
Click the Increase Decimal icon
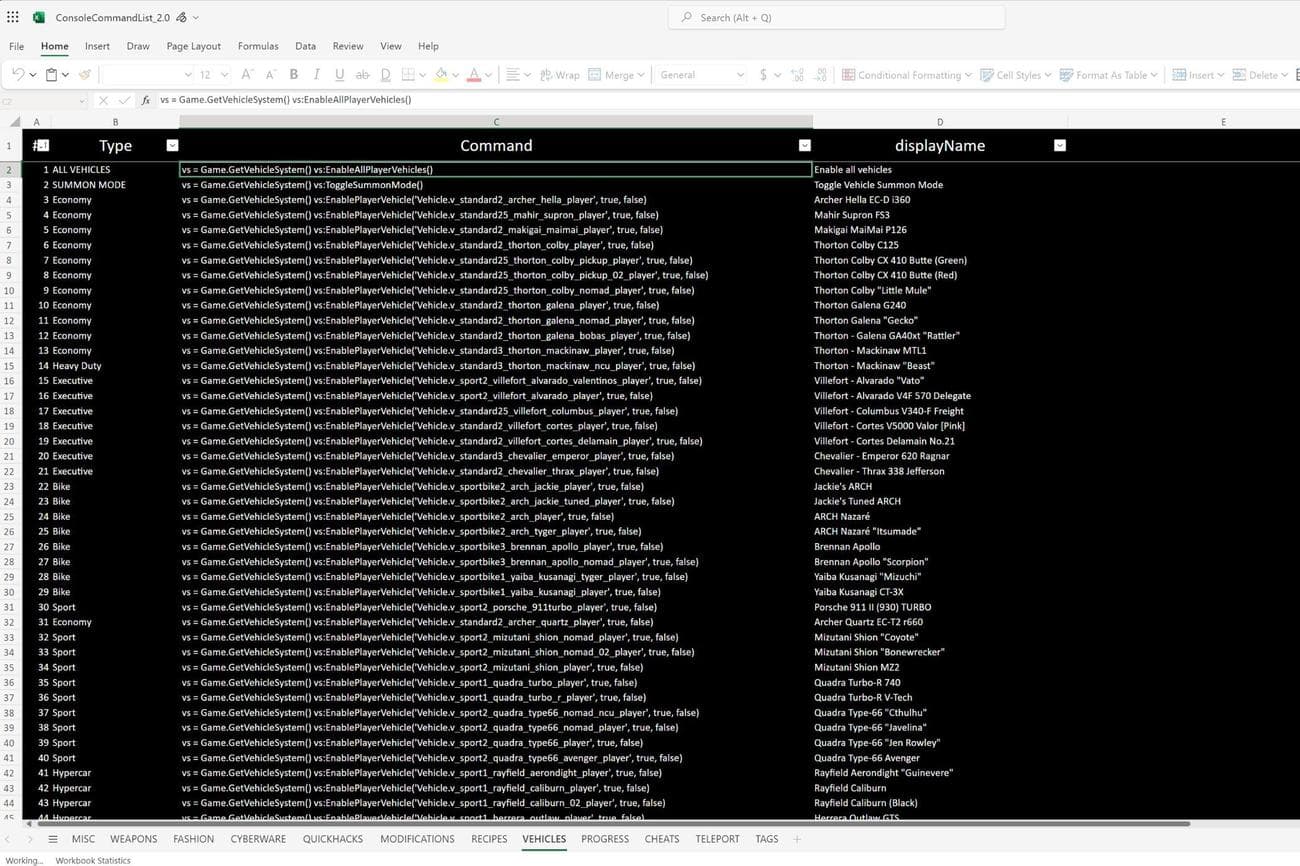click(x=797, y=75)
